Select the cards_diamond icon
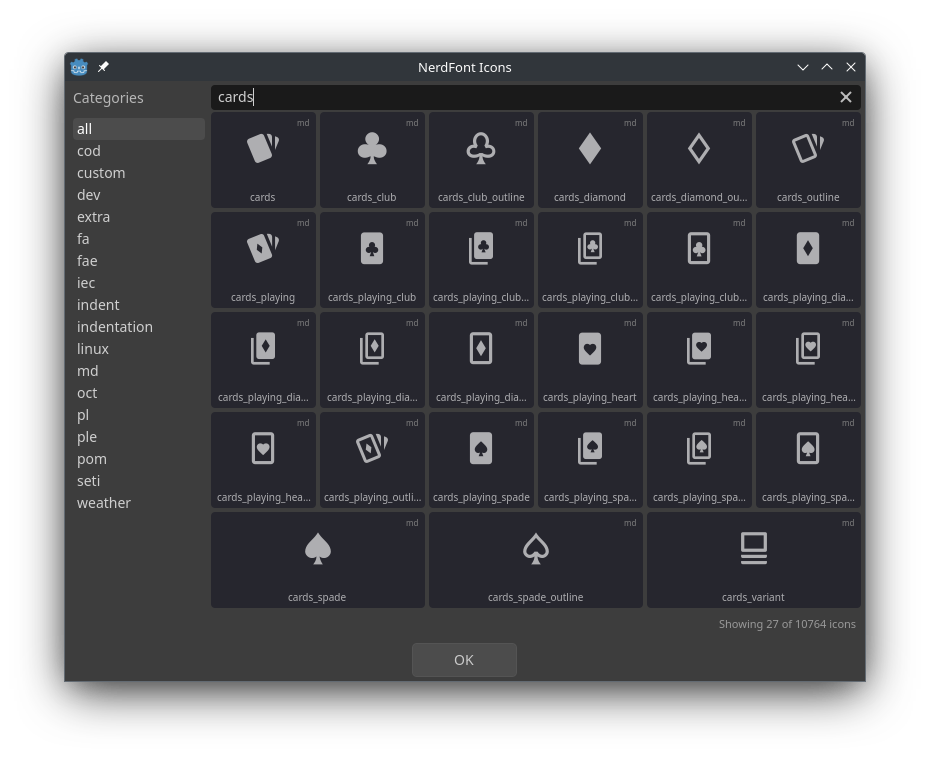 pos(590,160)
